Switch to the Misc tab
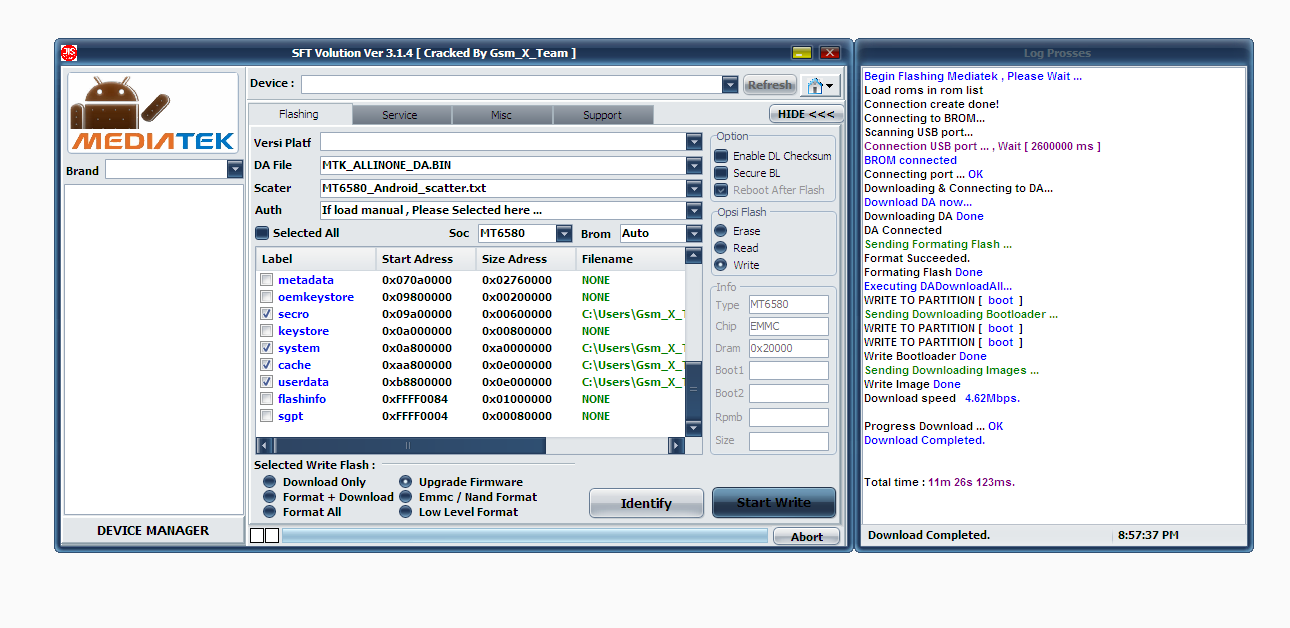 coord(501,115)
